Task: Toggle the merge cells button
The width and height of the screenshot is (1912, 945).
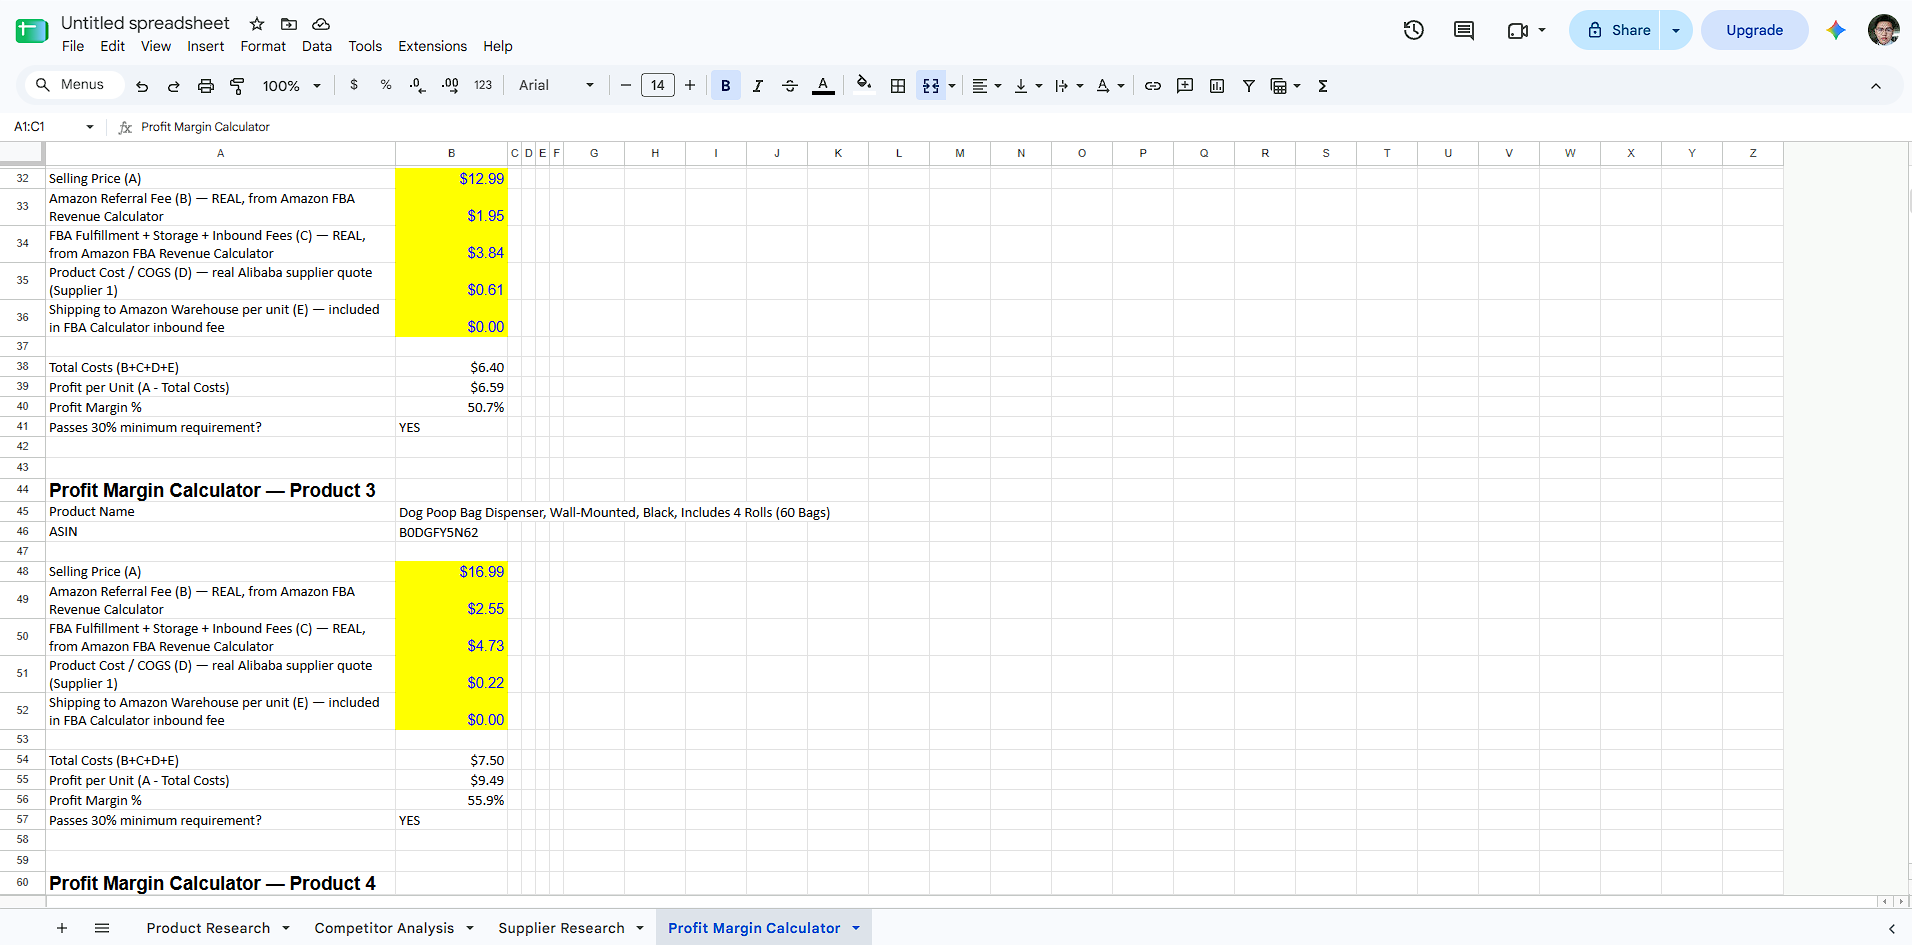Action: coord(930,86)
